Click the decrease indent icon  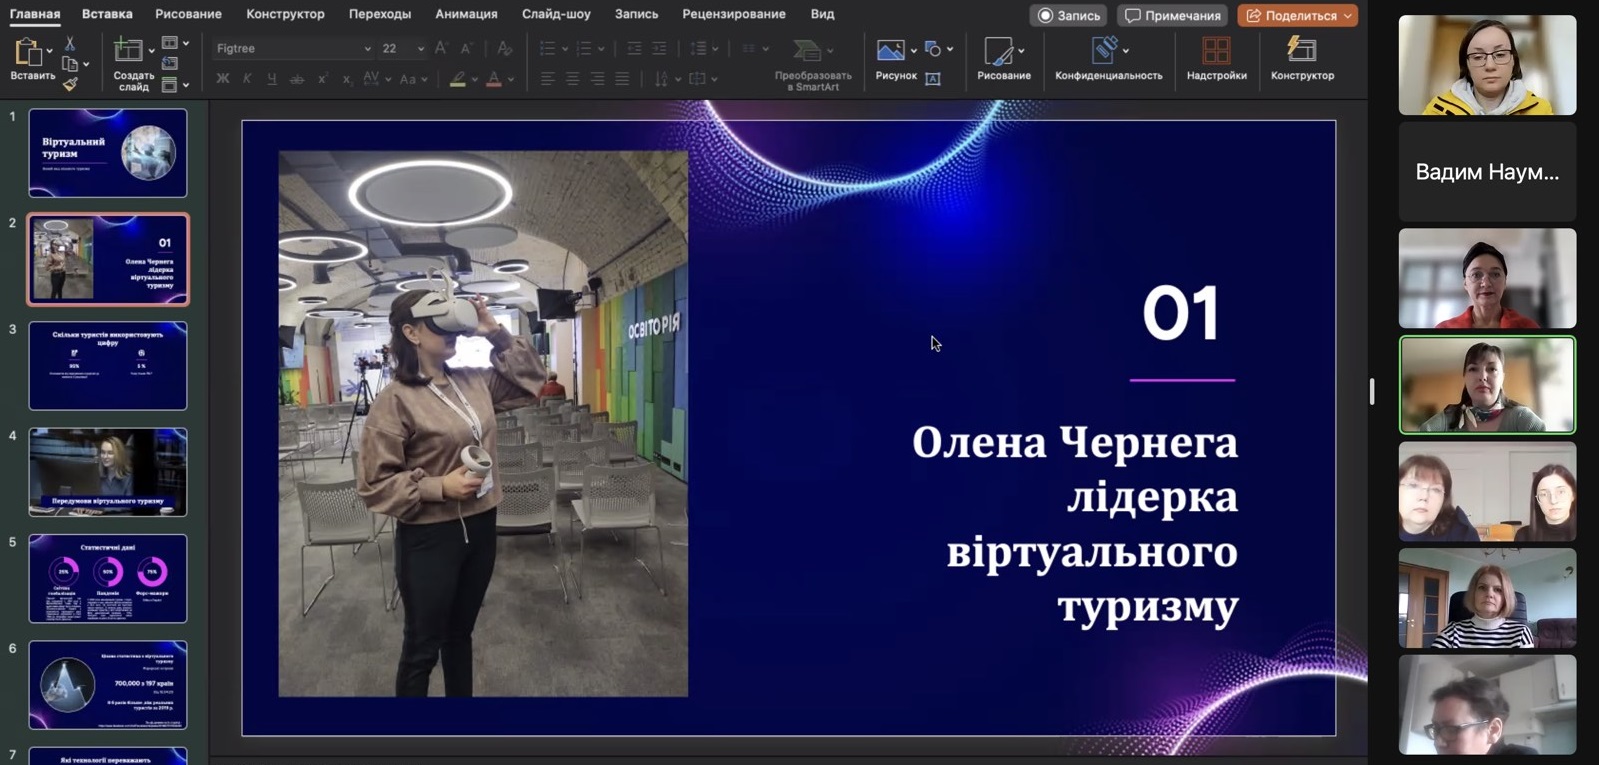pos(634,48)
